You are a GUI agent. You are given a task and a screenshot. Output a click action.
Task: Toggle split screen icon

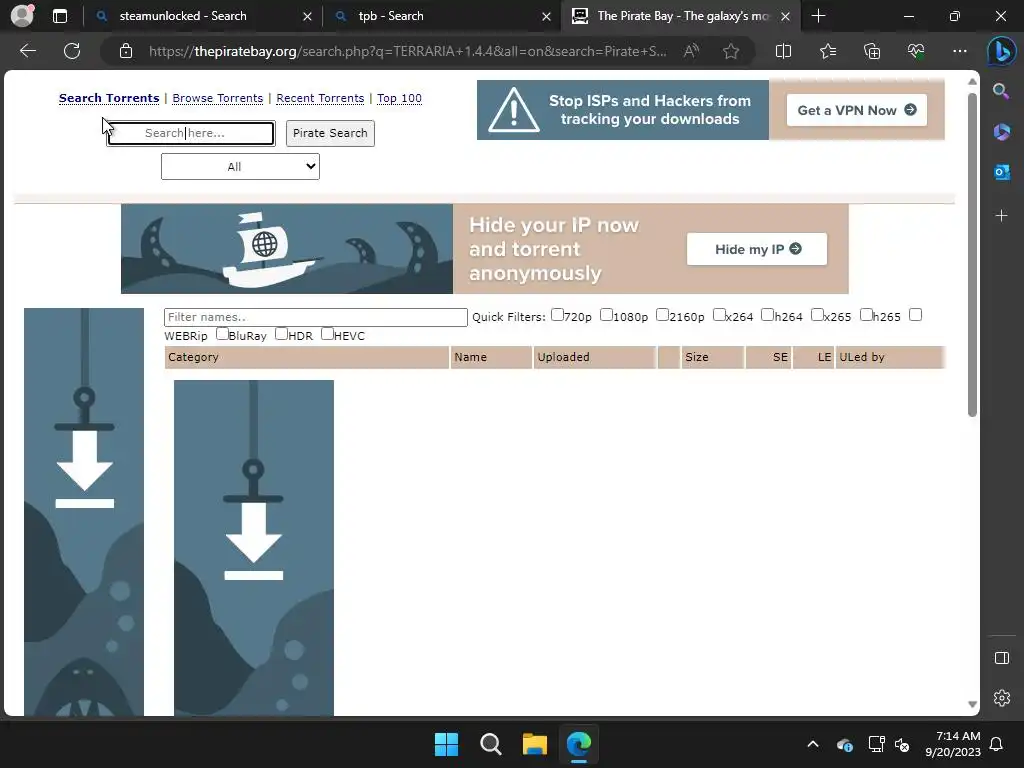pos(783,51)
